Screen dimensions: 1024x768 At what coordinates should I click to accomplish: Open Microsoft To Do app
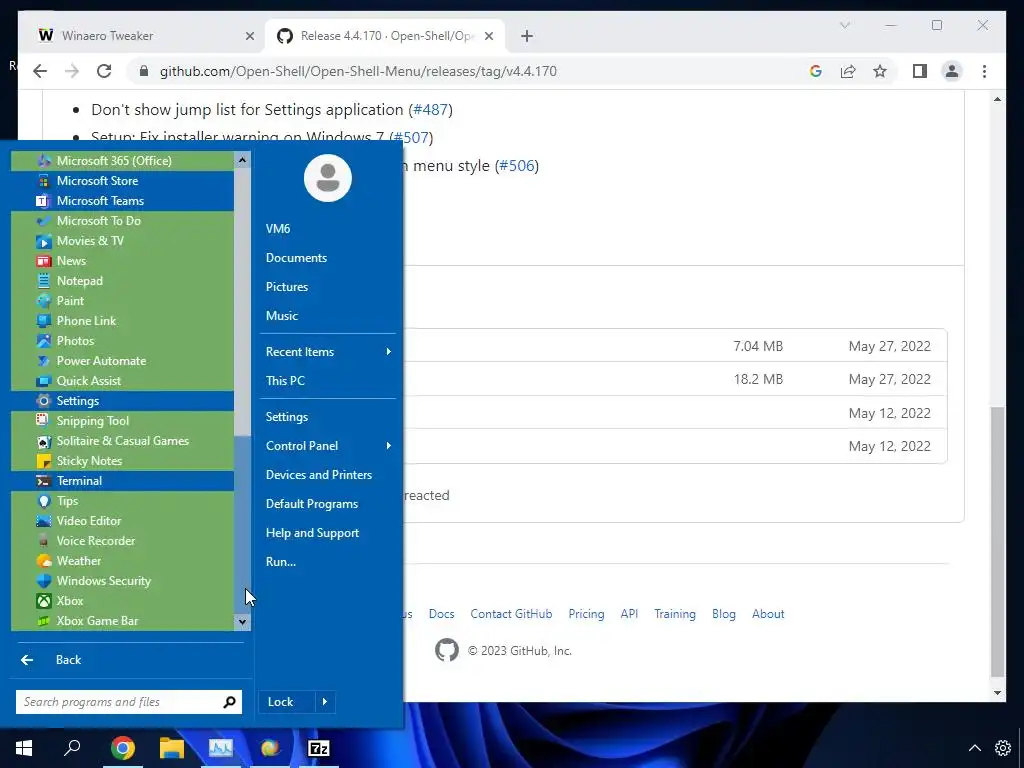[x=122, y=221]
